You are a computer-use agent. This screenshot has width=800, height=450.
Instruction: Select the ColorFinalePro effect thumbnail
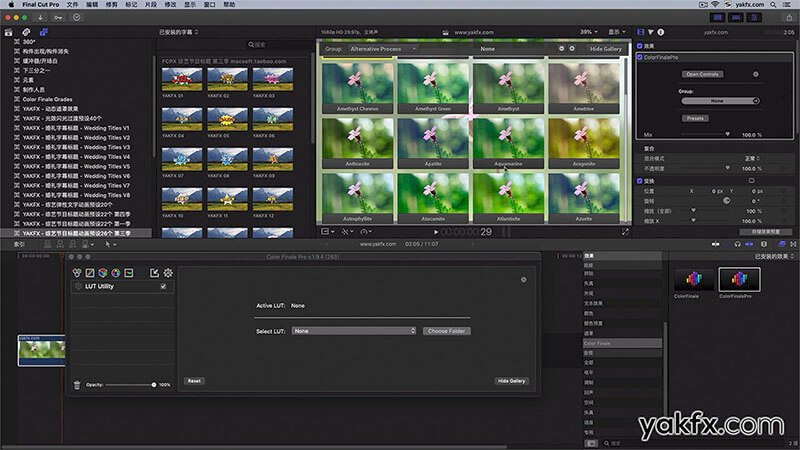[x=739, y=280]
